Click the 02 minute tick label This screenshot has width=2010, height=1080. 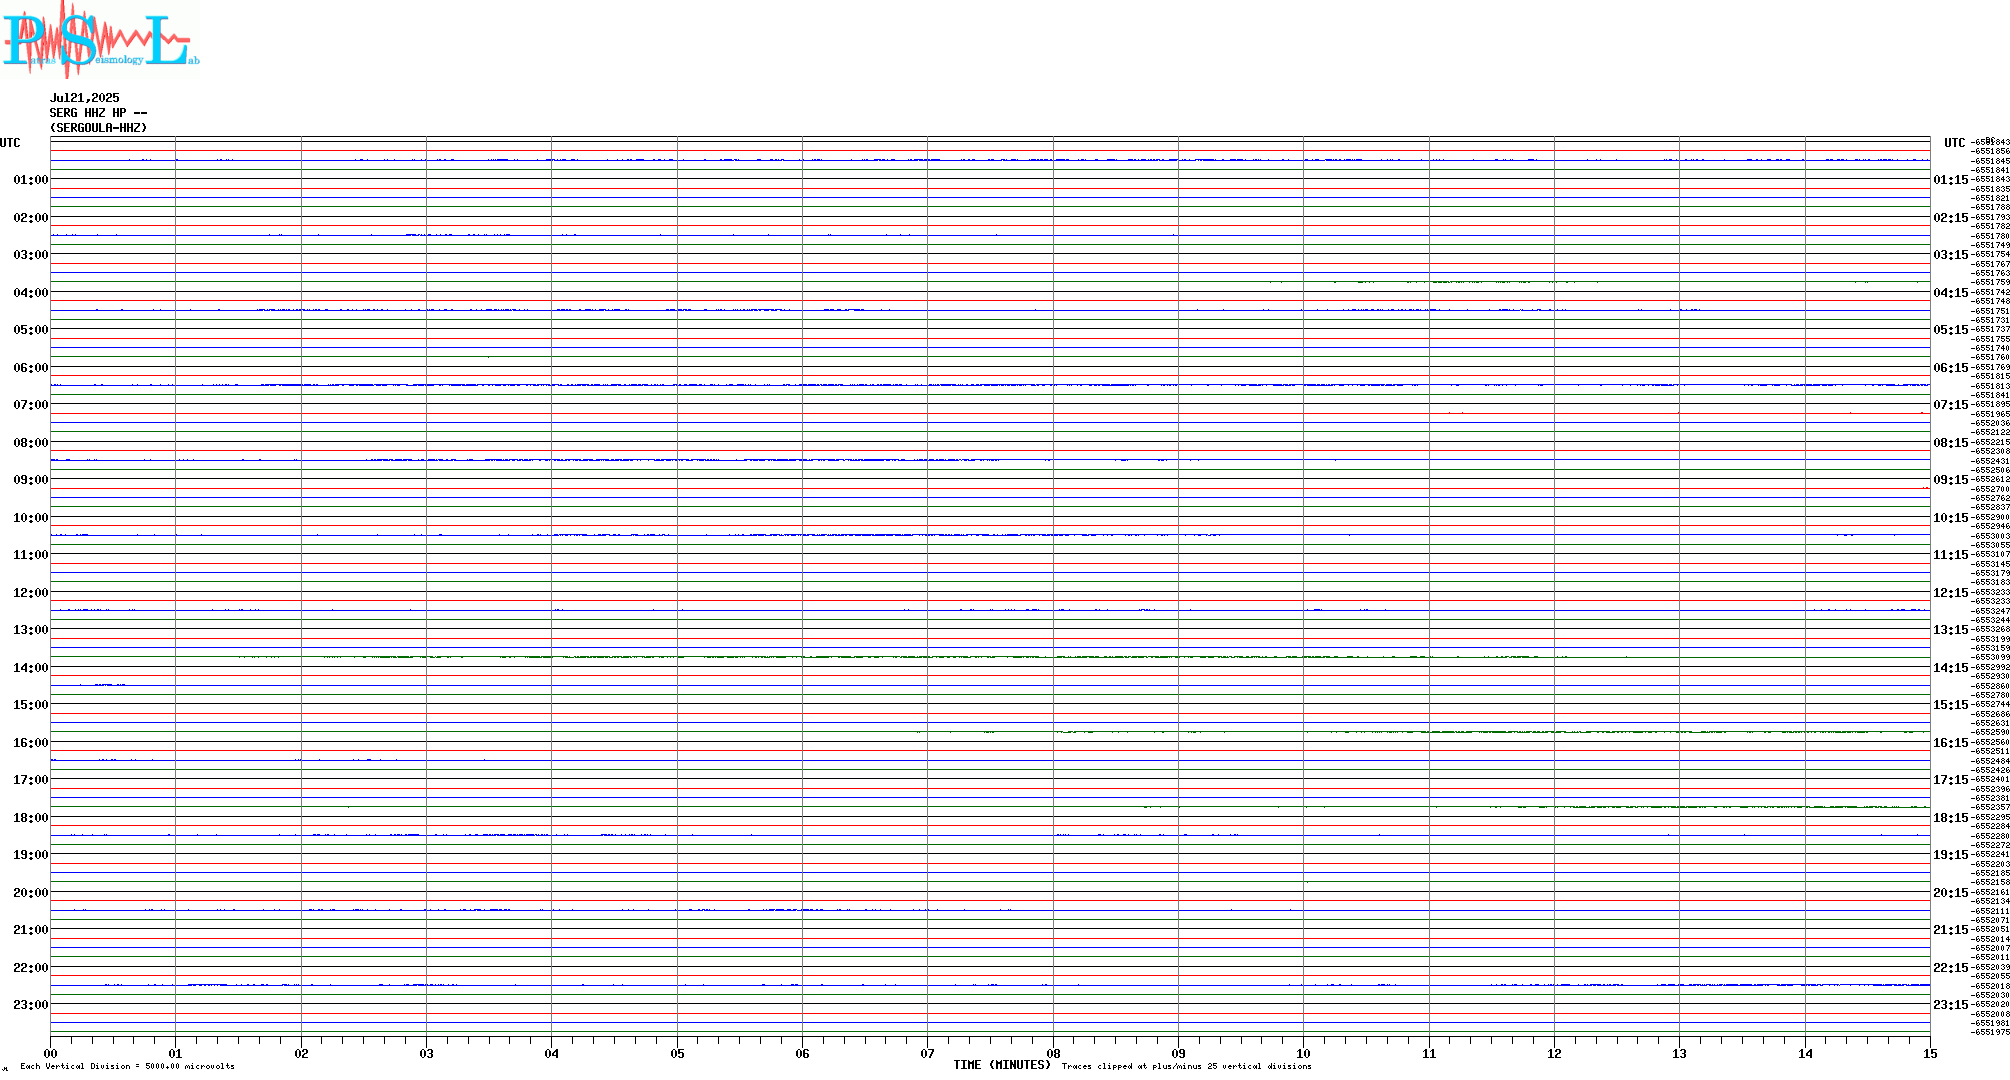pos(301,1053)
